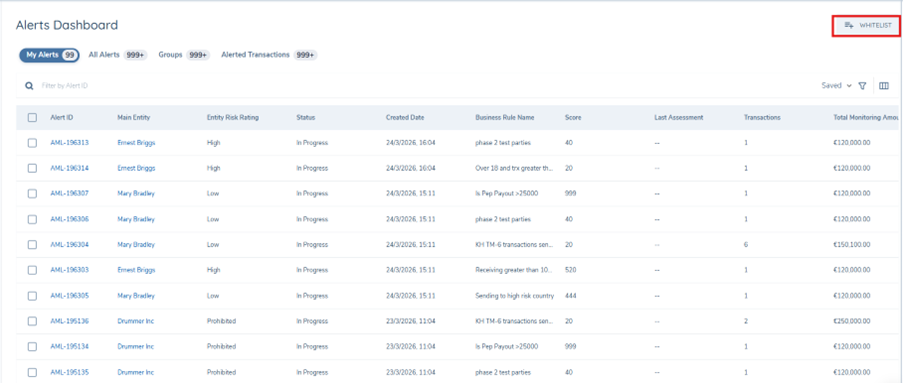The width and height of the screenshot is (903, 383).
Task: Open alert AML-195135
Action: click(70, 373)
